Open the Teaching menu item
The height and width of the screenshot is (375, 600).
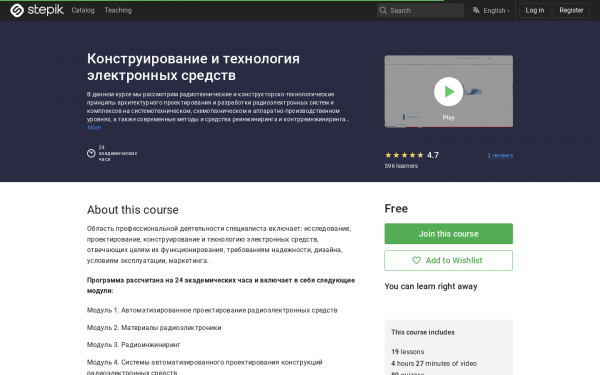click(118, 10)
